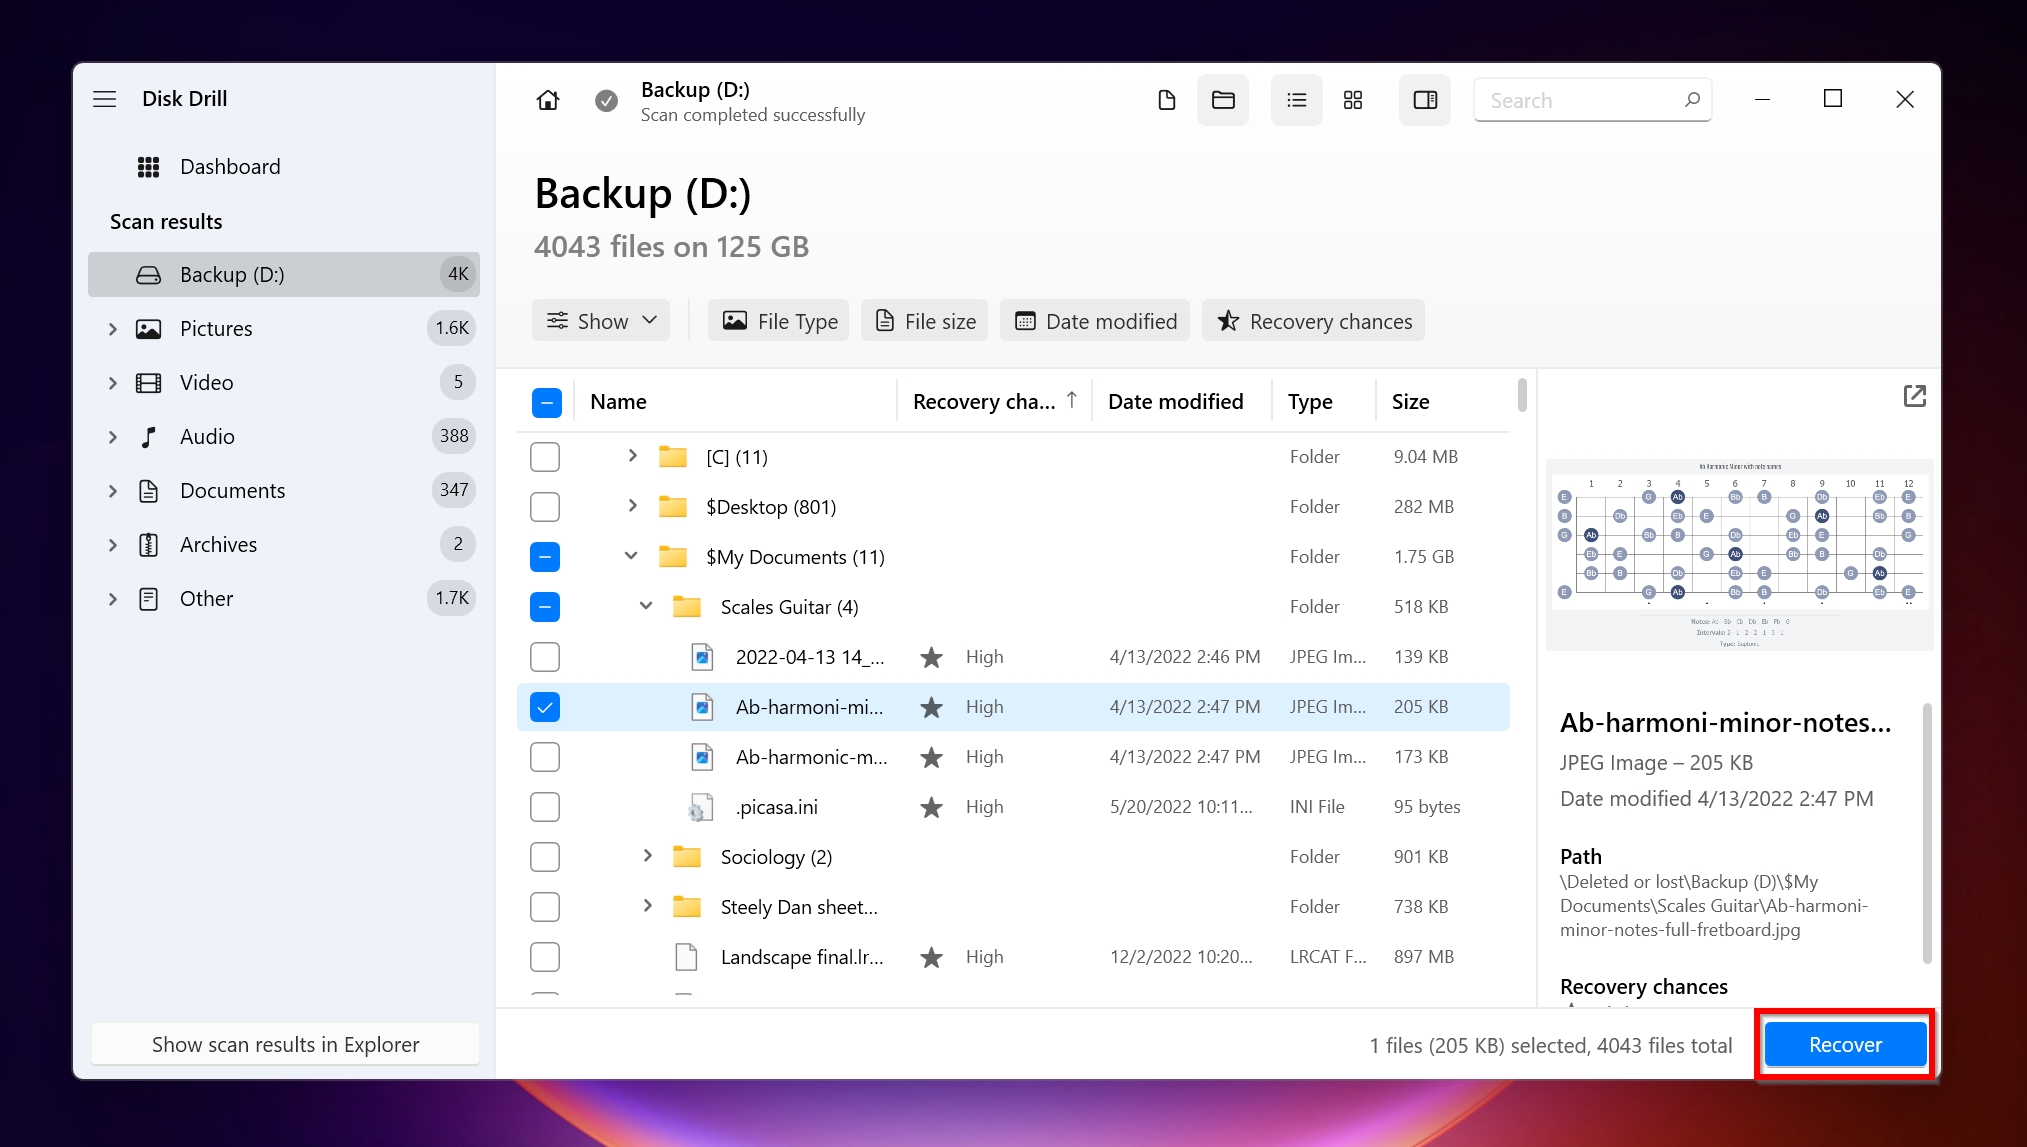
Task: Click the file list vertical scrollbar
Action: tap(1522, 394)
